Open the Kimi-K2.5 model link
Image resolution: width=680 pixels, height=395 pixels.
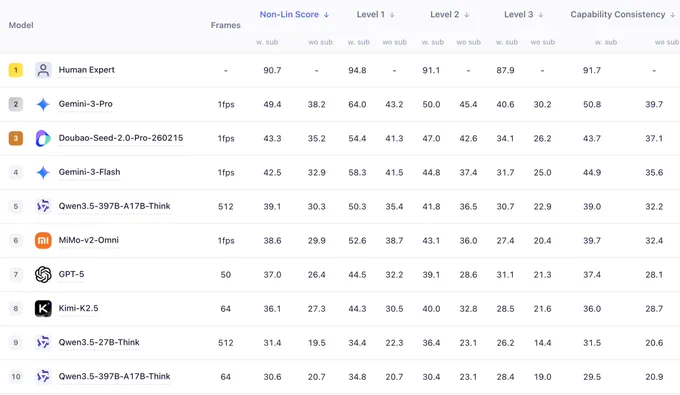point(78,308)
